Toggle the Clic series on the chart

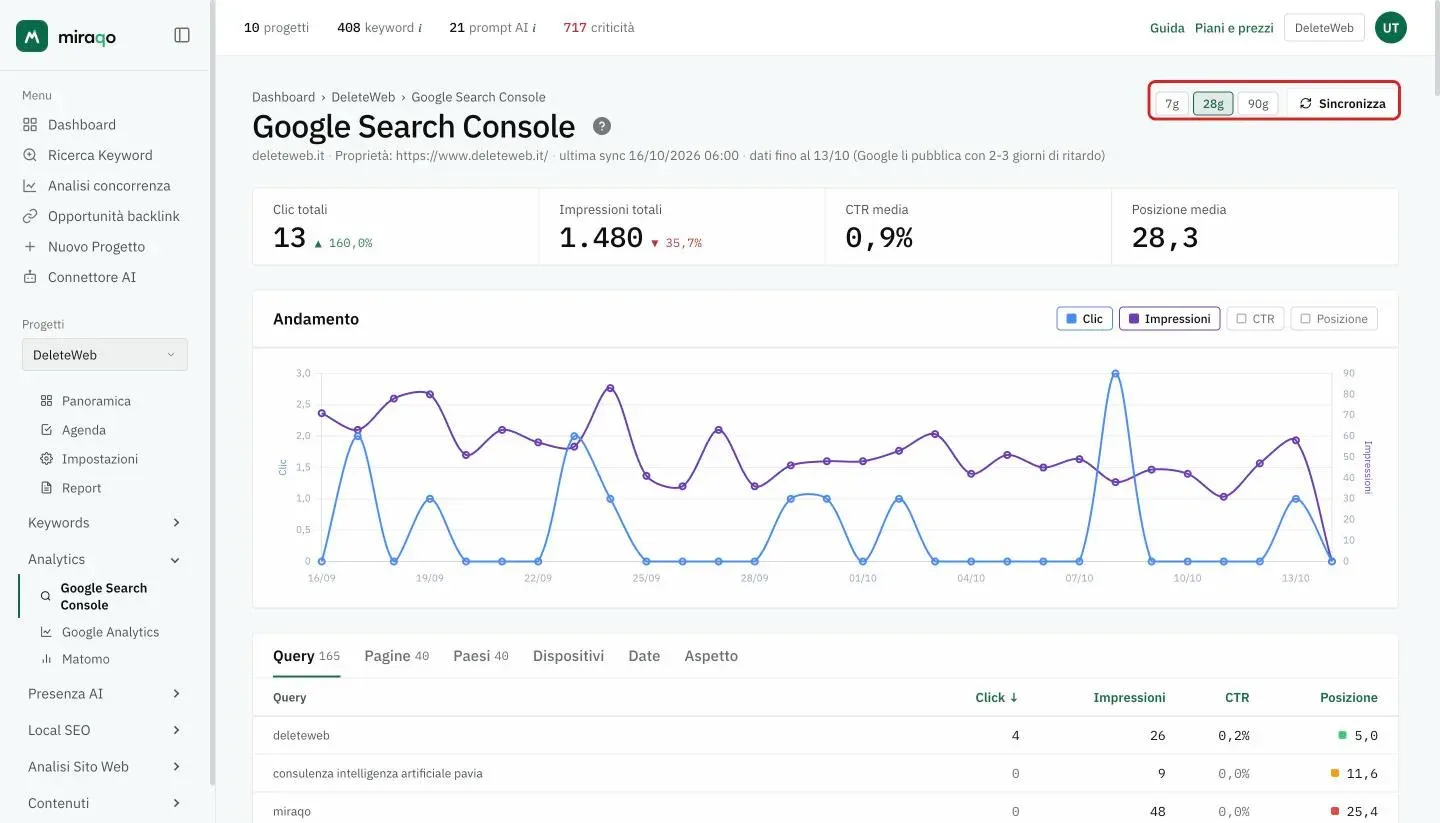(1084, 319)
